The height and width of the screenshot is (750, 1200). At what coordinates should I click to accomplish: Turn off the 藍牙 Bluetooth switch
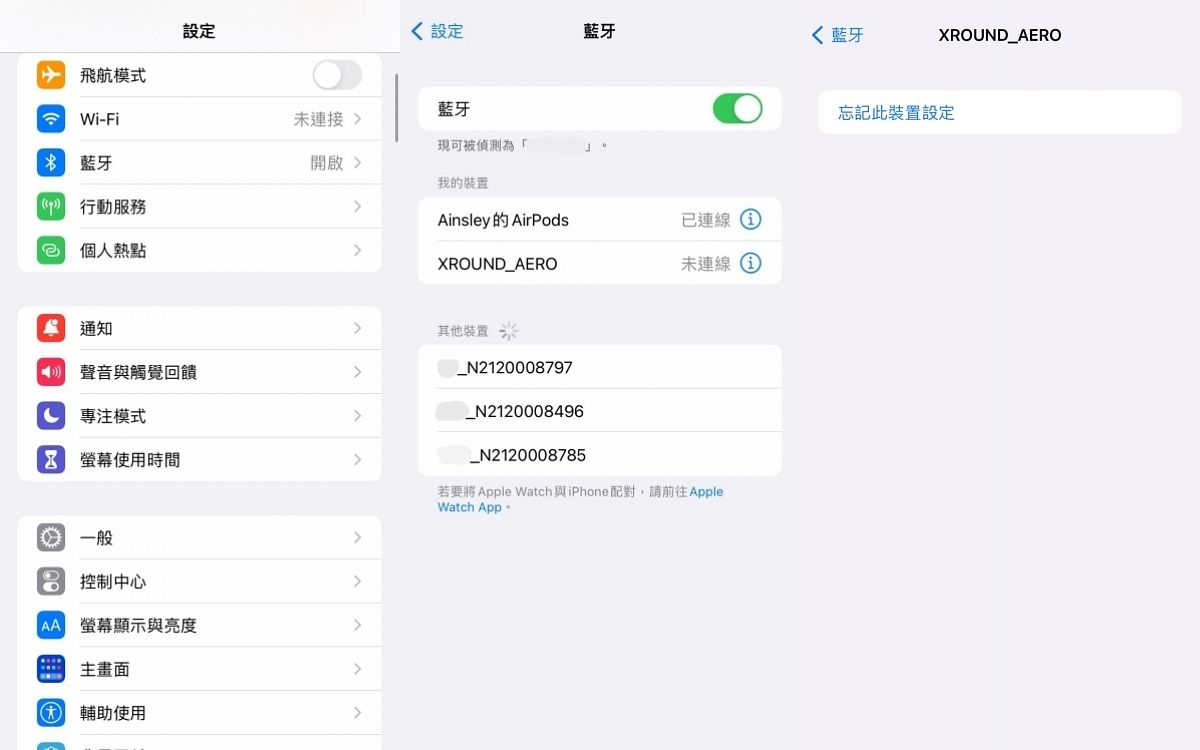click(737, 109)
